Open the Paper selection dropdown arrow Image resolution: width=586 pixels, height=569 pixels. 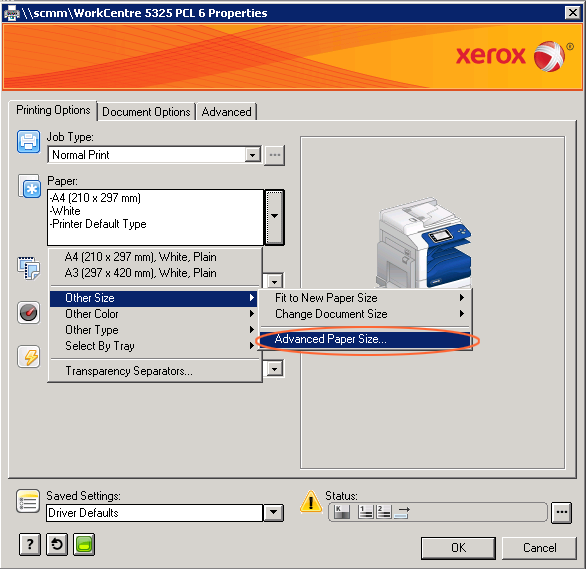pyautogui.click(x=275, y=217)
